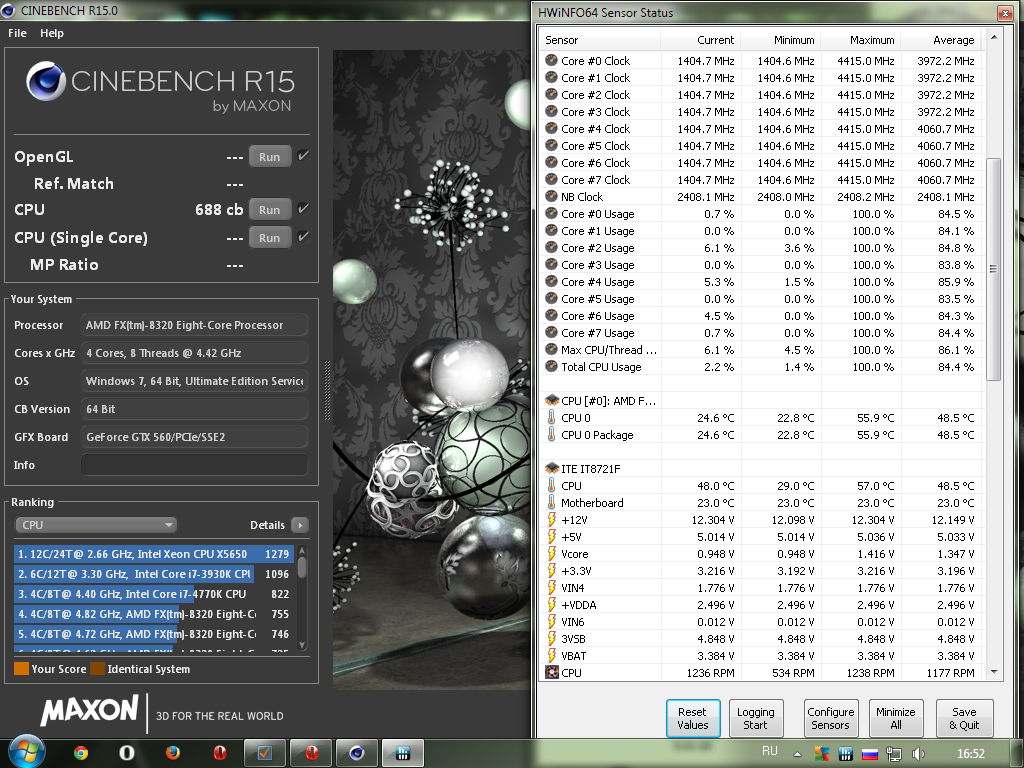Image resolution: width=1024 pixels, height=768 pixels.
Task: Click the Vcore voltage lightning icon
Action: (552, 553)
